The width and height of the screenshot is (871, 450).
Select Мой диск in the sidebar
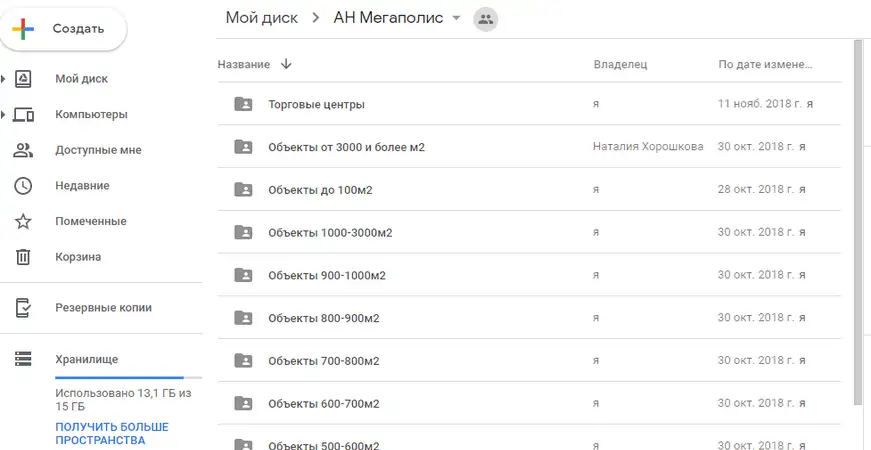point(82,79)
